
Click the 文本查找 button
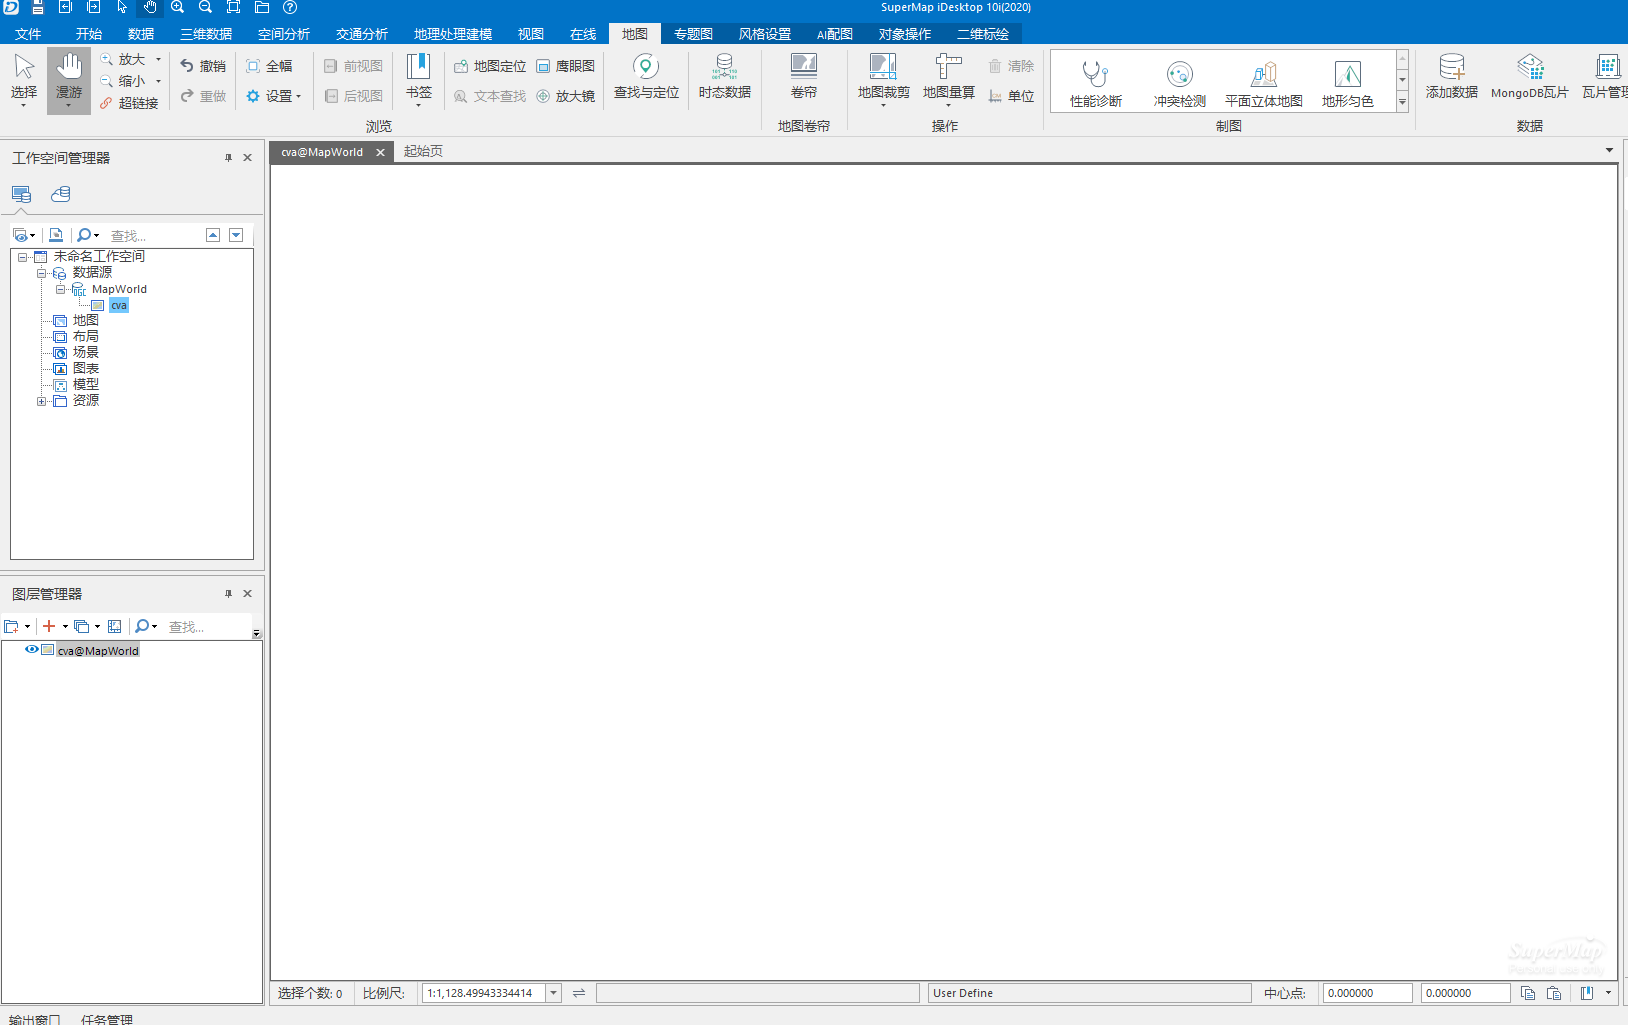pyautogui.click(x=490, y=96)
